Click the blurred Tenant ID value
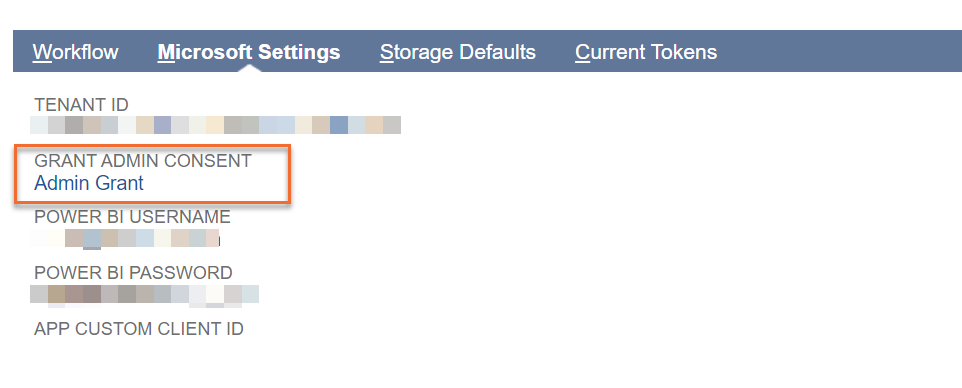 tap(215, 125)
